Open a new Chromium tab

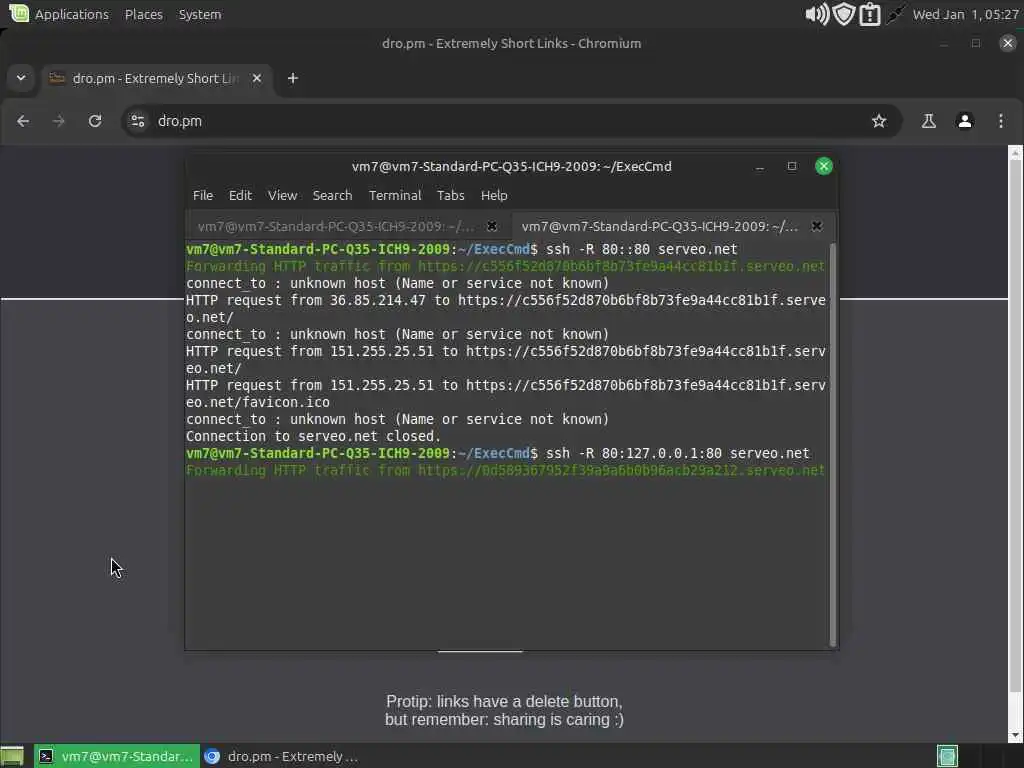pos(293,78)
